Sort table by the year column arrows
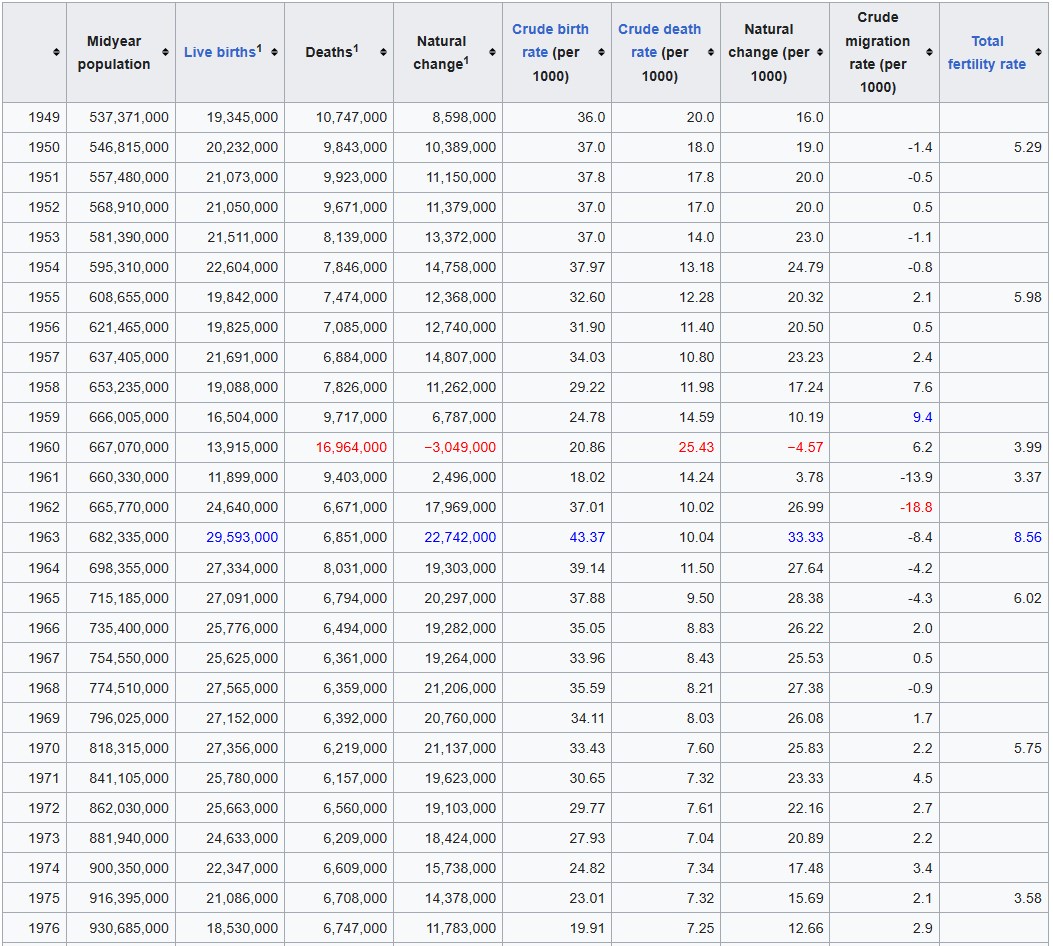 [56, 52]
